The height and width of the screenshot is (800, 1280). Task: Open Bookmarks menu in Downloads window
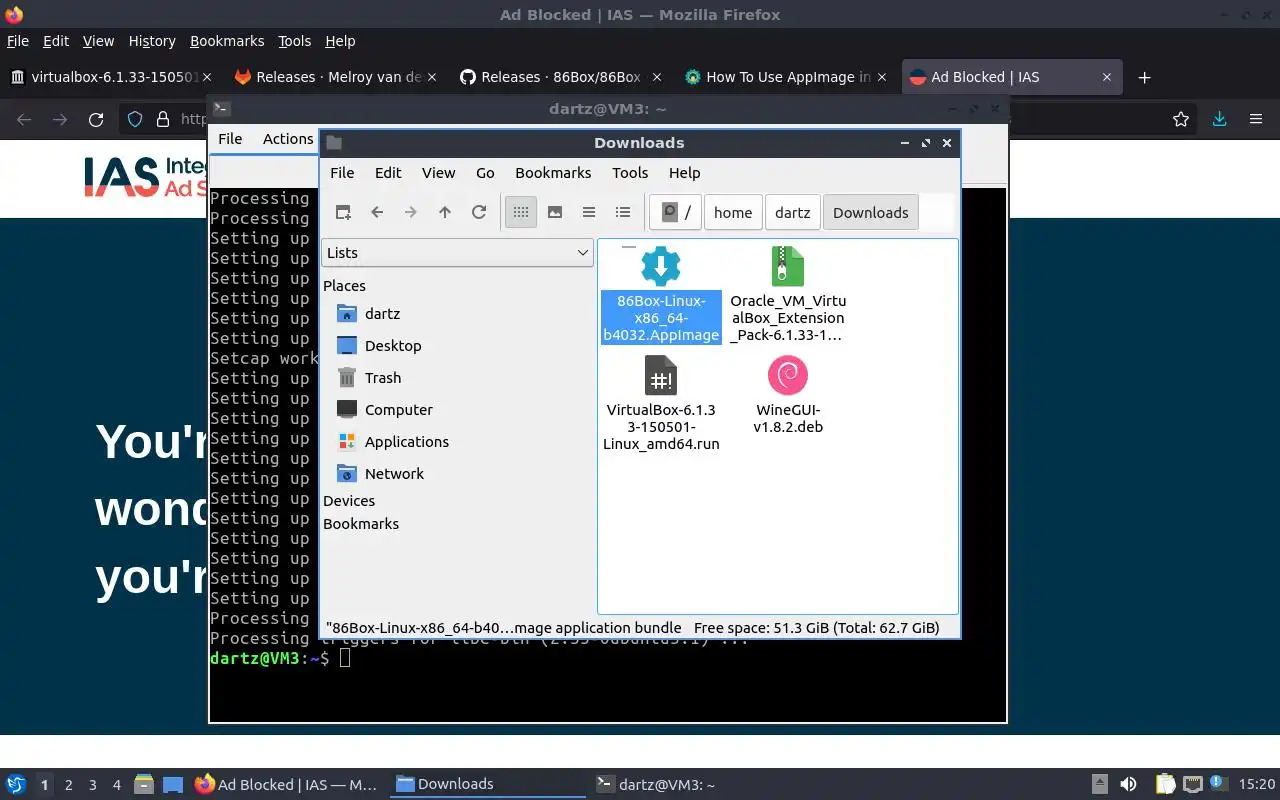553,173
